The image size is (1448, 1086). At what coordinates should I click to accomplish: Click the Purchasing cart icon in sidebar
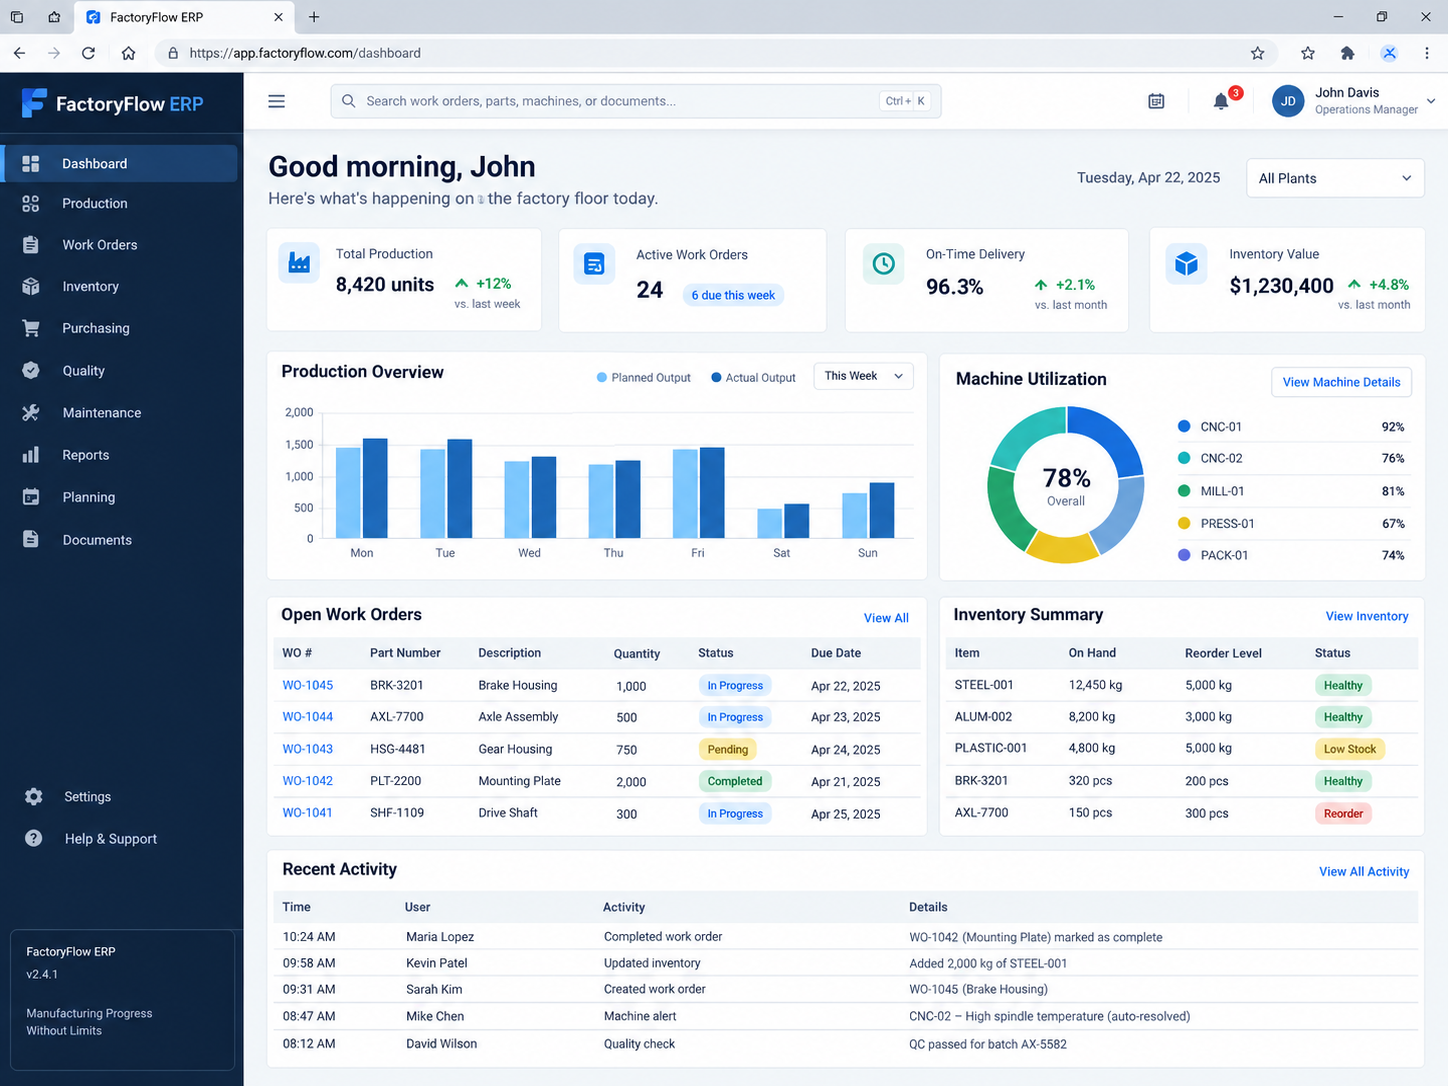[31, 328]
